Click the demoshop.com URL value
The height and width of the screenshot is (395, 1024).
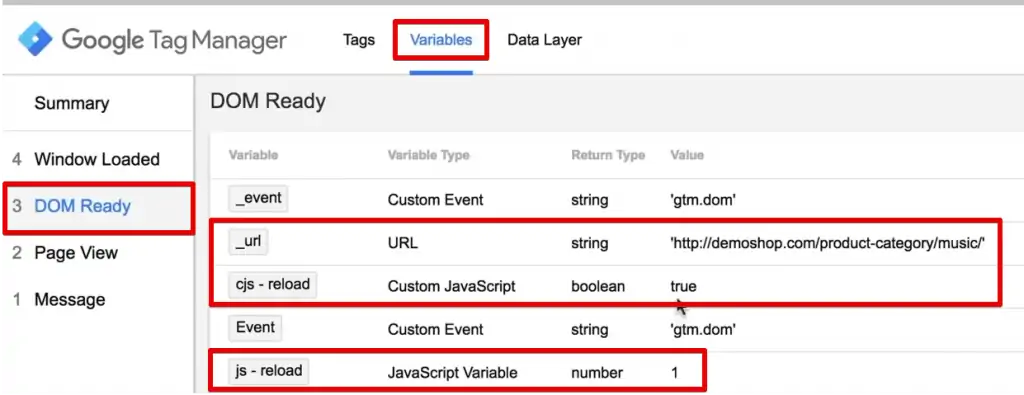[x=827, y=243]
